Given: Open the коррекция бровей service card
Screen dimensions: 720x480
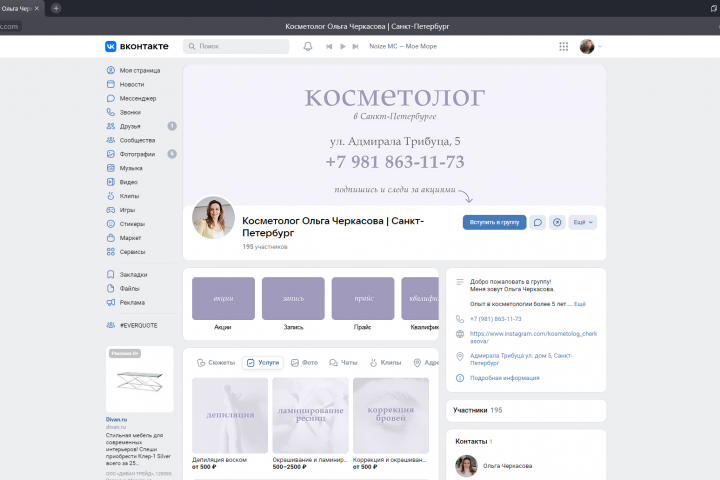Looking at the screenshot, I should point(391,416).
